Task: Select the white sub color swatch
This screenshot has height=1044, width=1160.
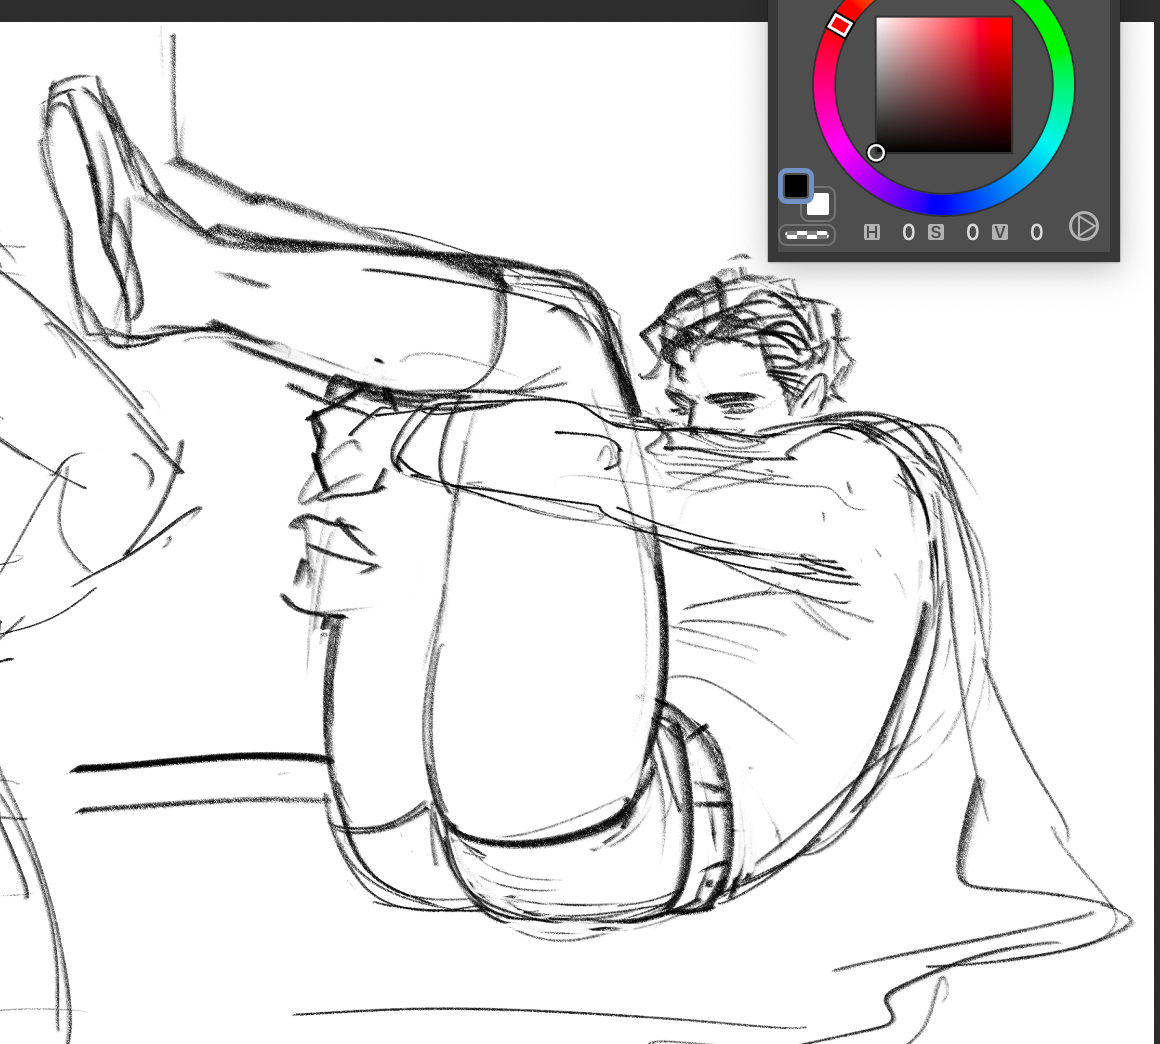Action: 821,207
